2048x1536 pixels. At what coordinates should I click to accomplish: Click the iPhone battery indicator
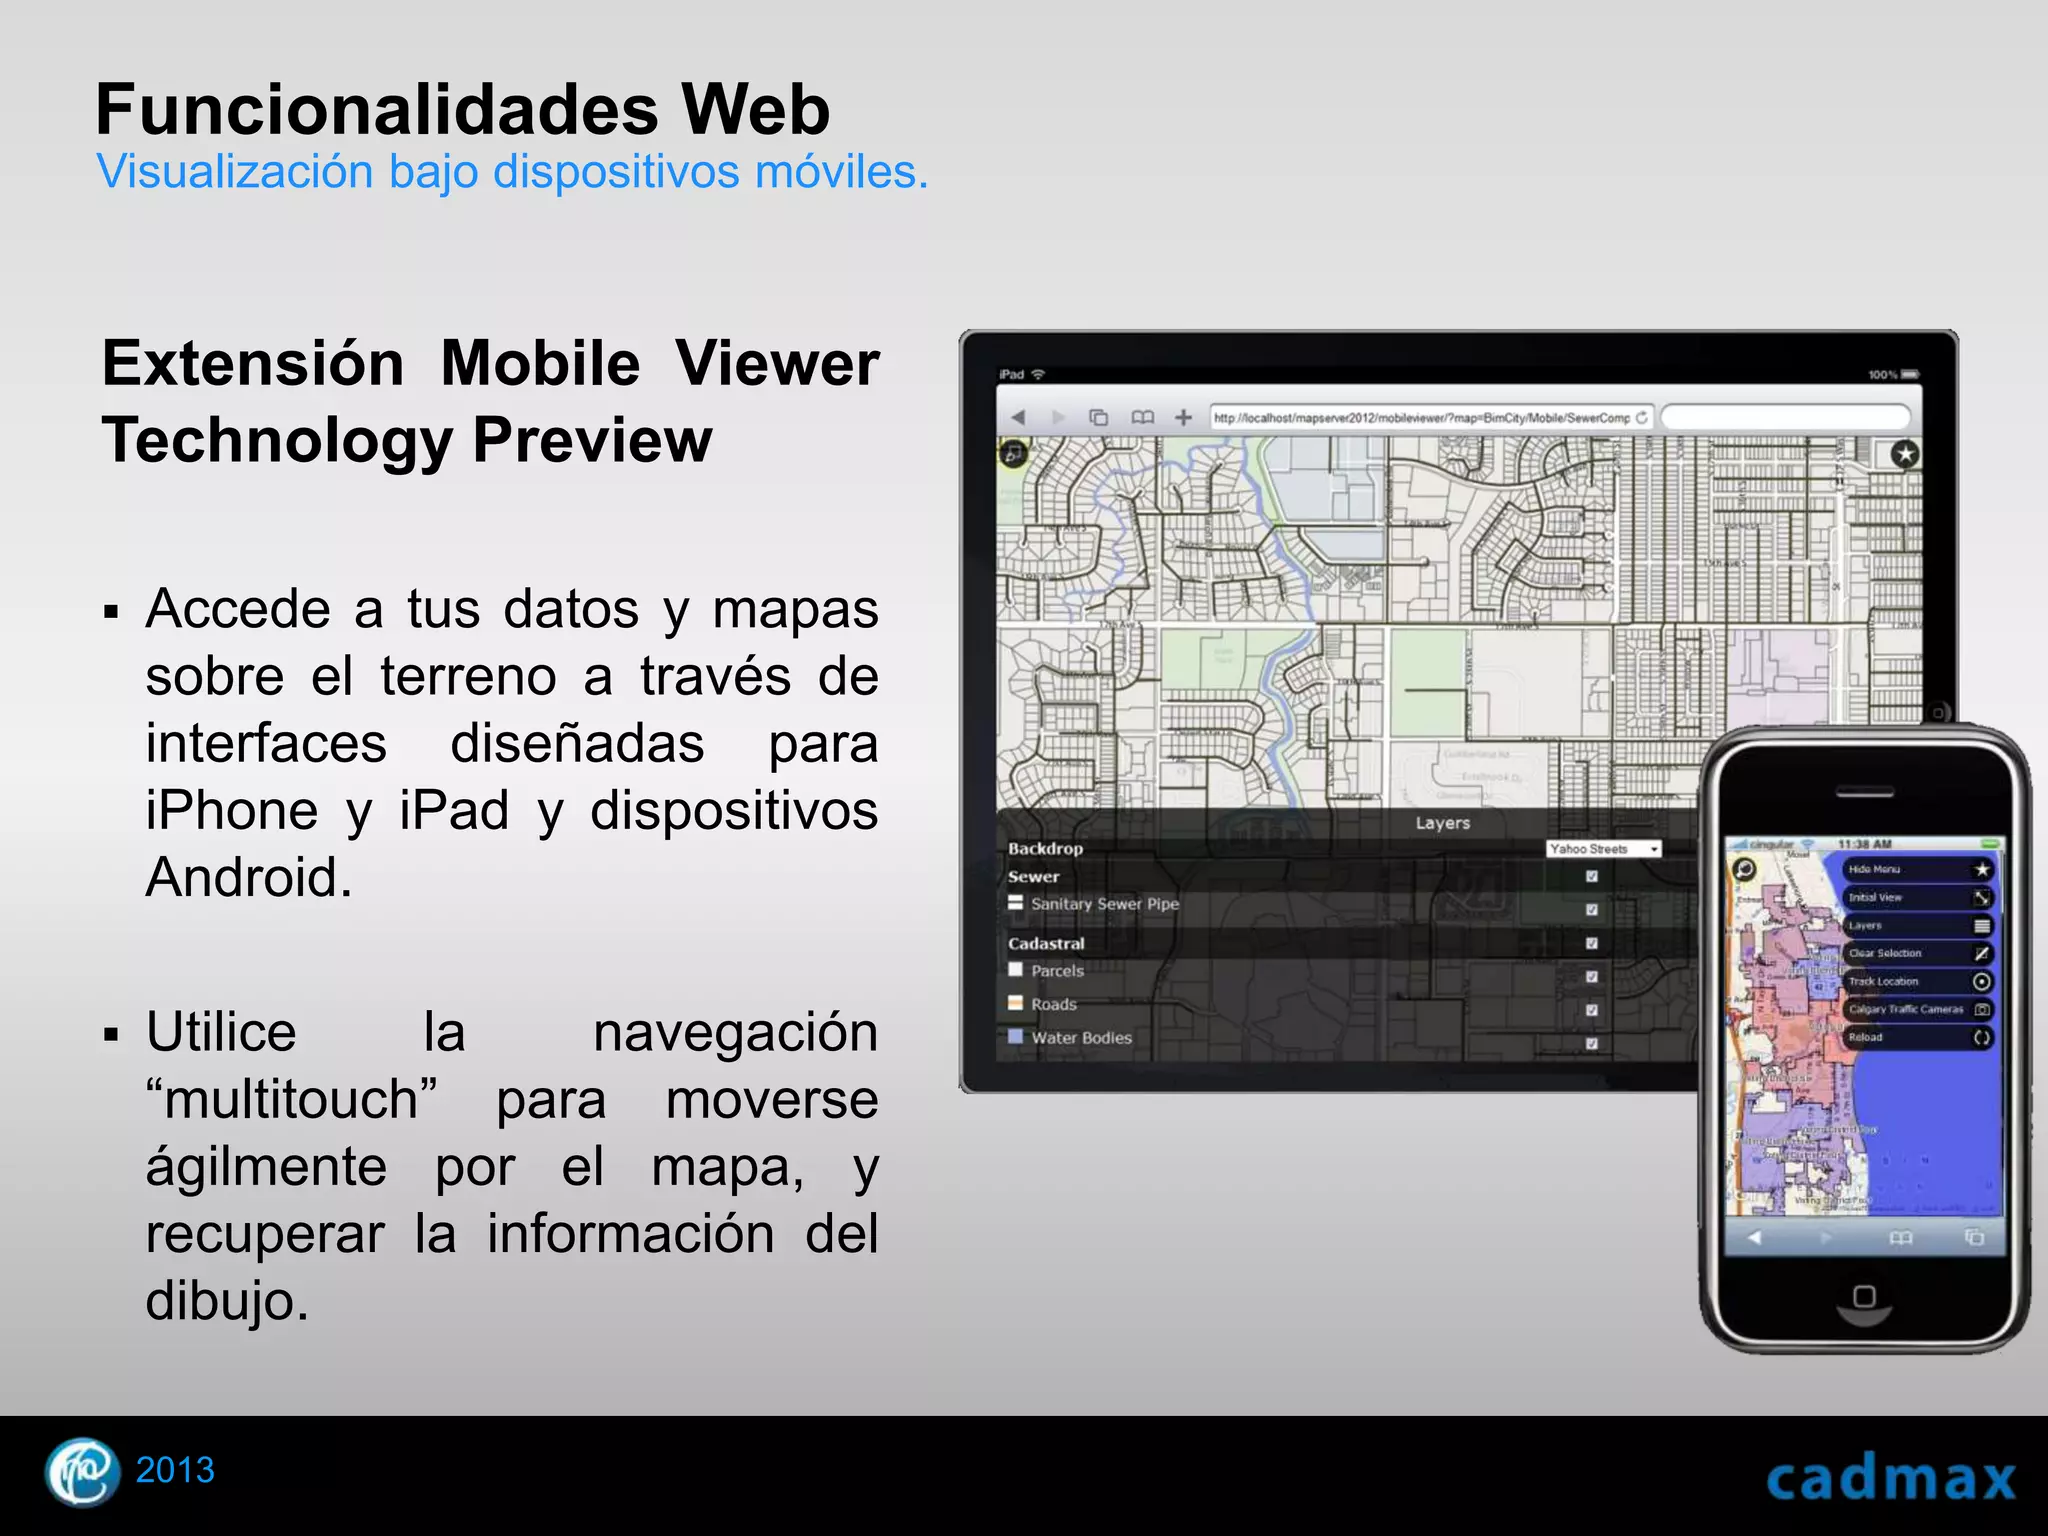[x=1991, y=844]
